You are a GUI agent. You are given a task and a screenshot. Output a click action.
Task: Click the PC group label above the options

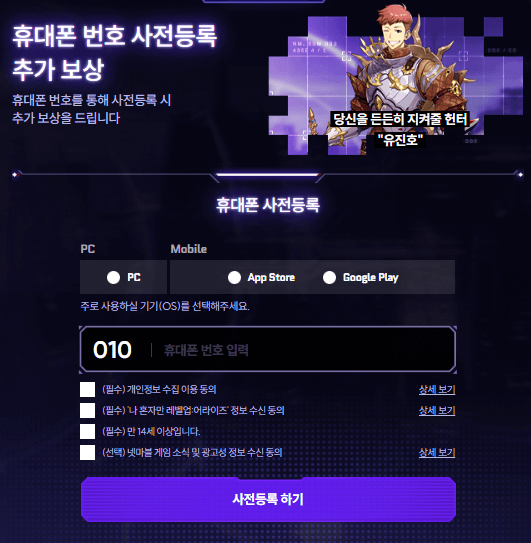click(x=88, y=249)
